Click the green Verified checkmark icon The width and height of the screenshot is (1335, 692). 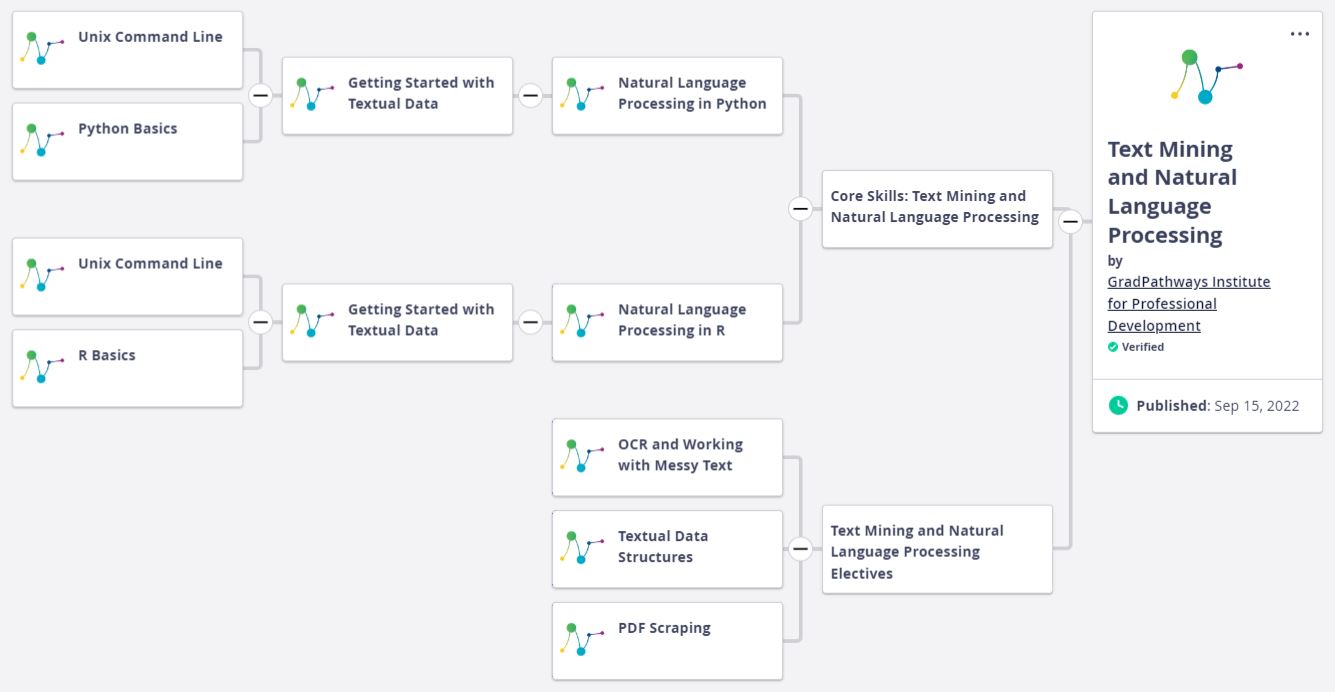(x=1113, y=347)
